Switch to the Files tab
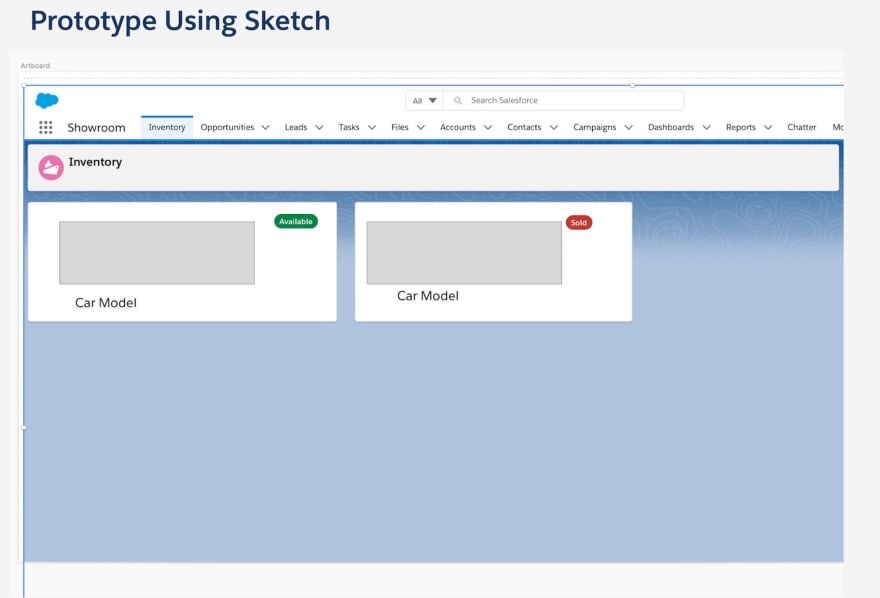The image size is (880, 598). pos(400,127)
